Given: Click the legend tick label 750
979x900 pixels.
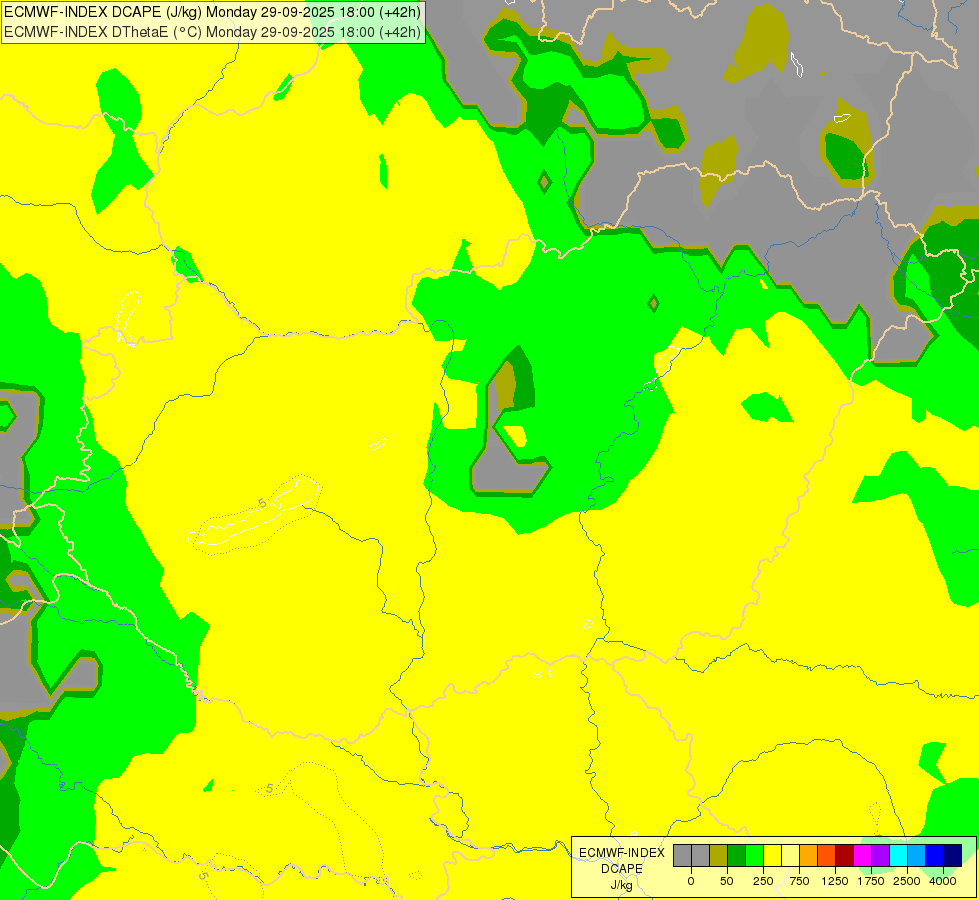Looking at the screenshot, I should 799,881.
